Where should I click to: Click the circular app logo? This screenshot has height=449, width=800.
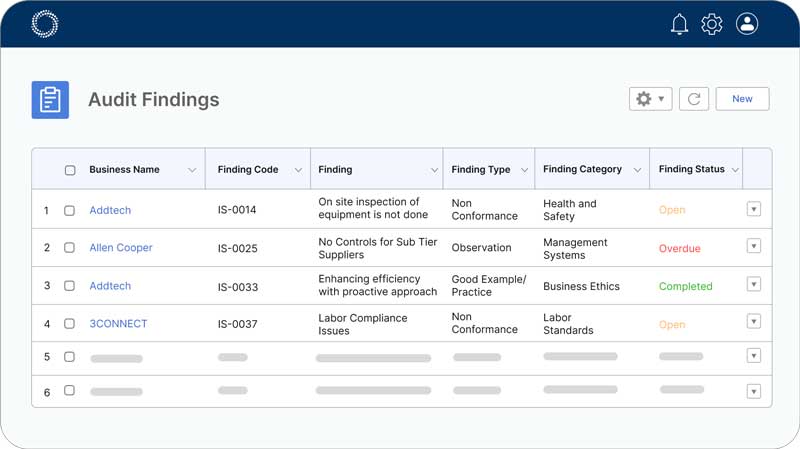45,24
